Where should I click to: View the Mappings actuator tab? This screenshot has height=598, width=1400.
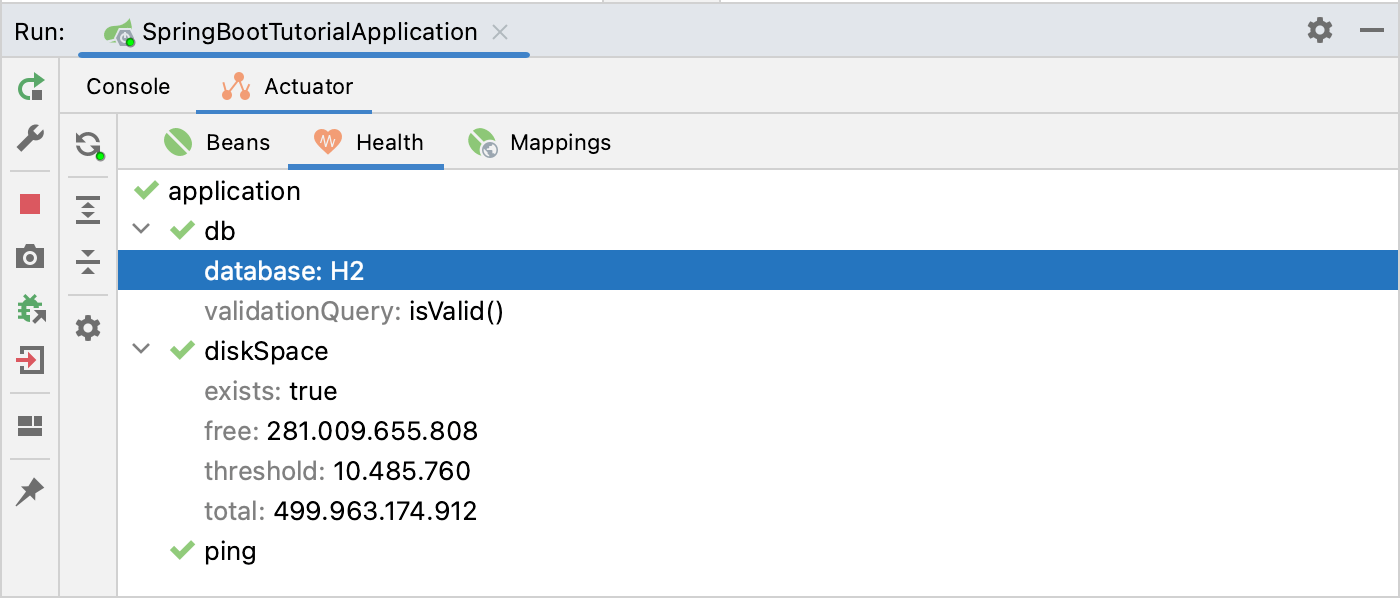pyautogui.click(x=560, y=142)
